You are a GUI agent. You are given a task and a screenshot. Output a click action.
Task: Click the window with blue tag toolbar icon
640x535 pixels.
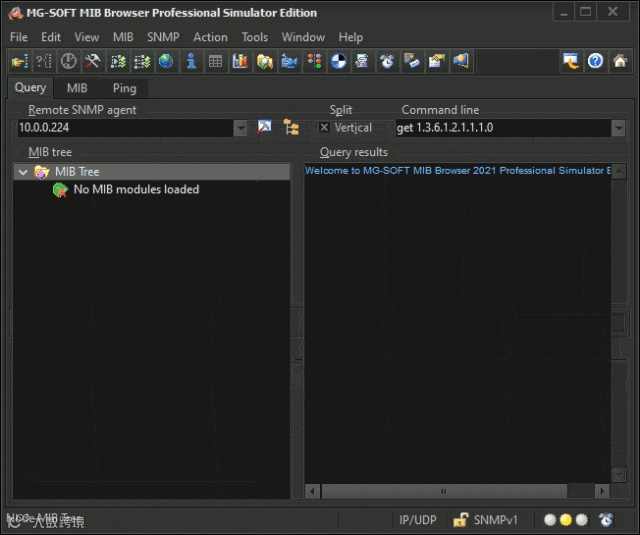411,61
